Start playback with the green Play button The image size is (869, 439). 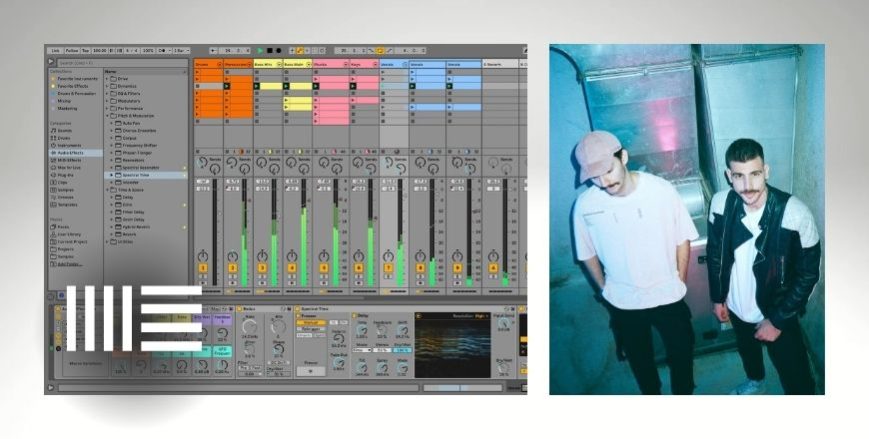pyautogui.click(x=260, y=50)
